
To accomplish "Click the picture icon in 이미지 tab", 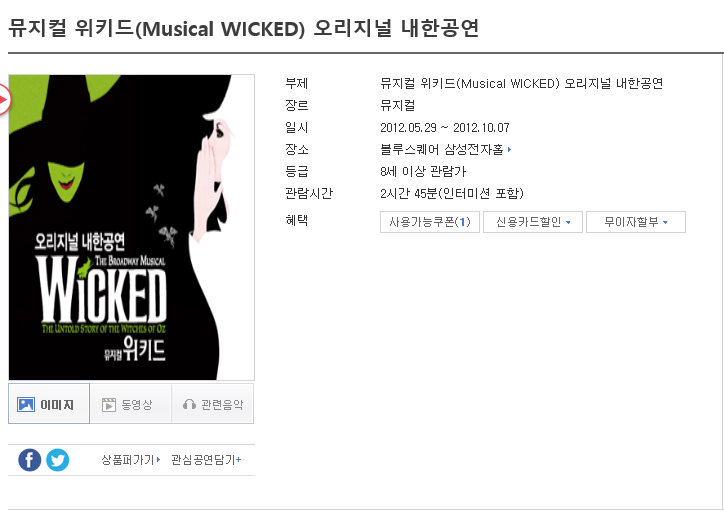I will [x=26, y=404].
